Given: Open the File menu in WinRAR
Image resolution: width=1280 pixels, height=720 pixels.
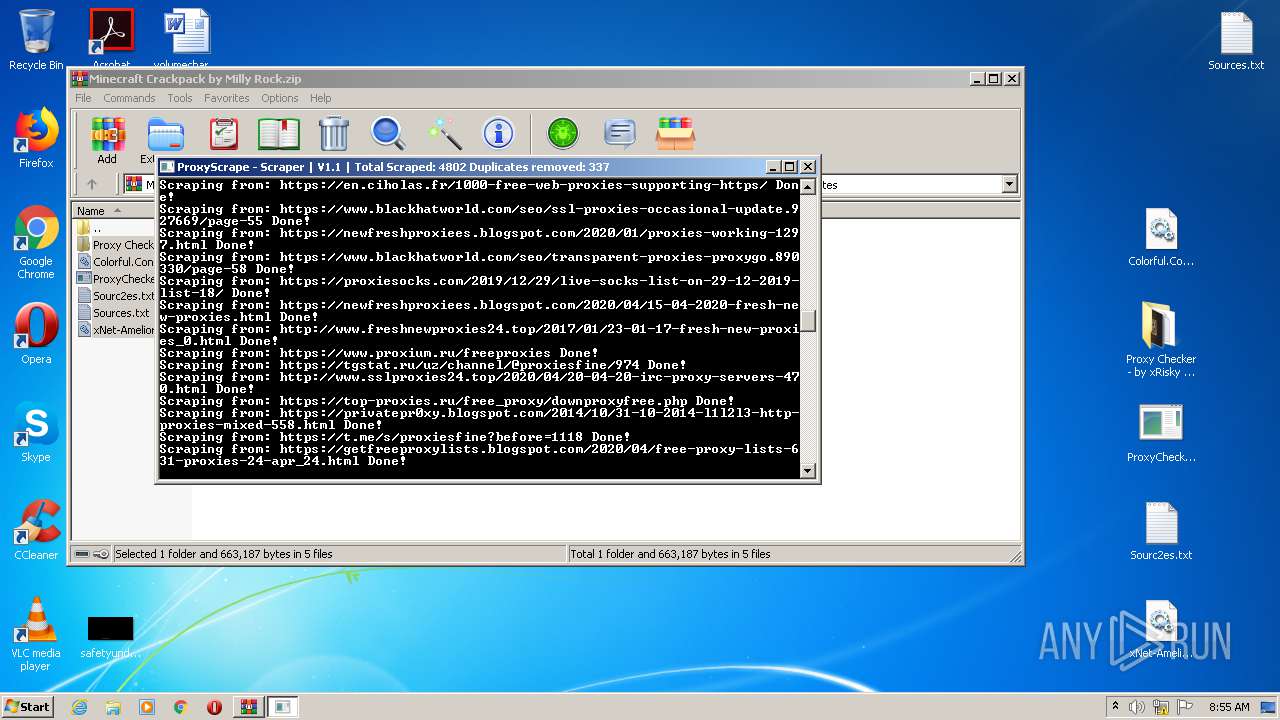Looking at the screenshot, I should (83, 98).
